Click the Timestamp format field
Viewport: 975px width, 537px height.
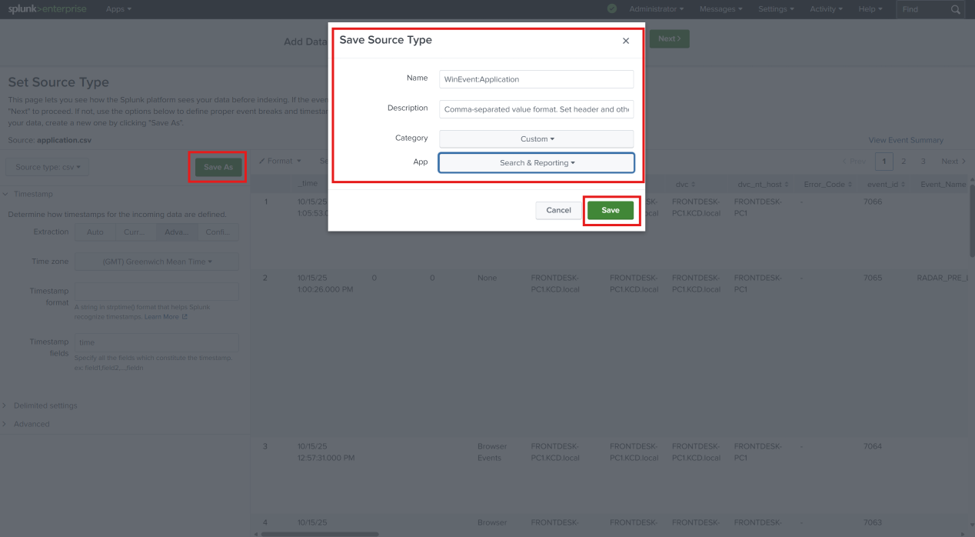click(x=157, y=291)
